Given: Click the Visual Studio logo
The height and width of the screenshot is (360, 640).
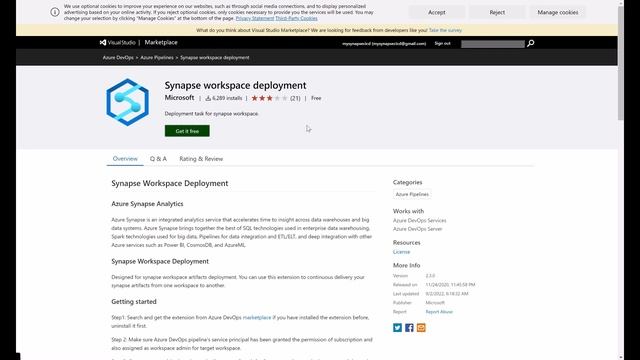Looking at the screenshot, I should coord(118,42).
